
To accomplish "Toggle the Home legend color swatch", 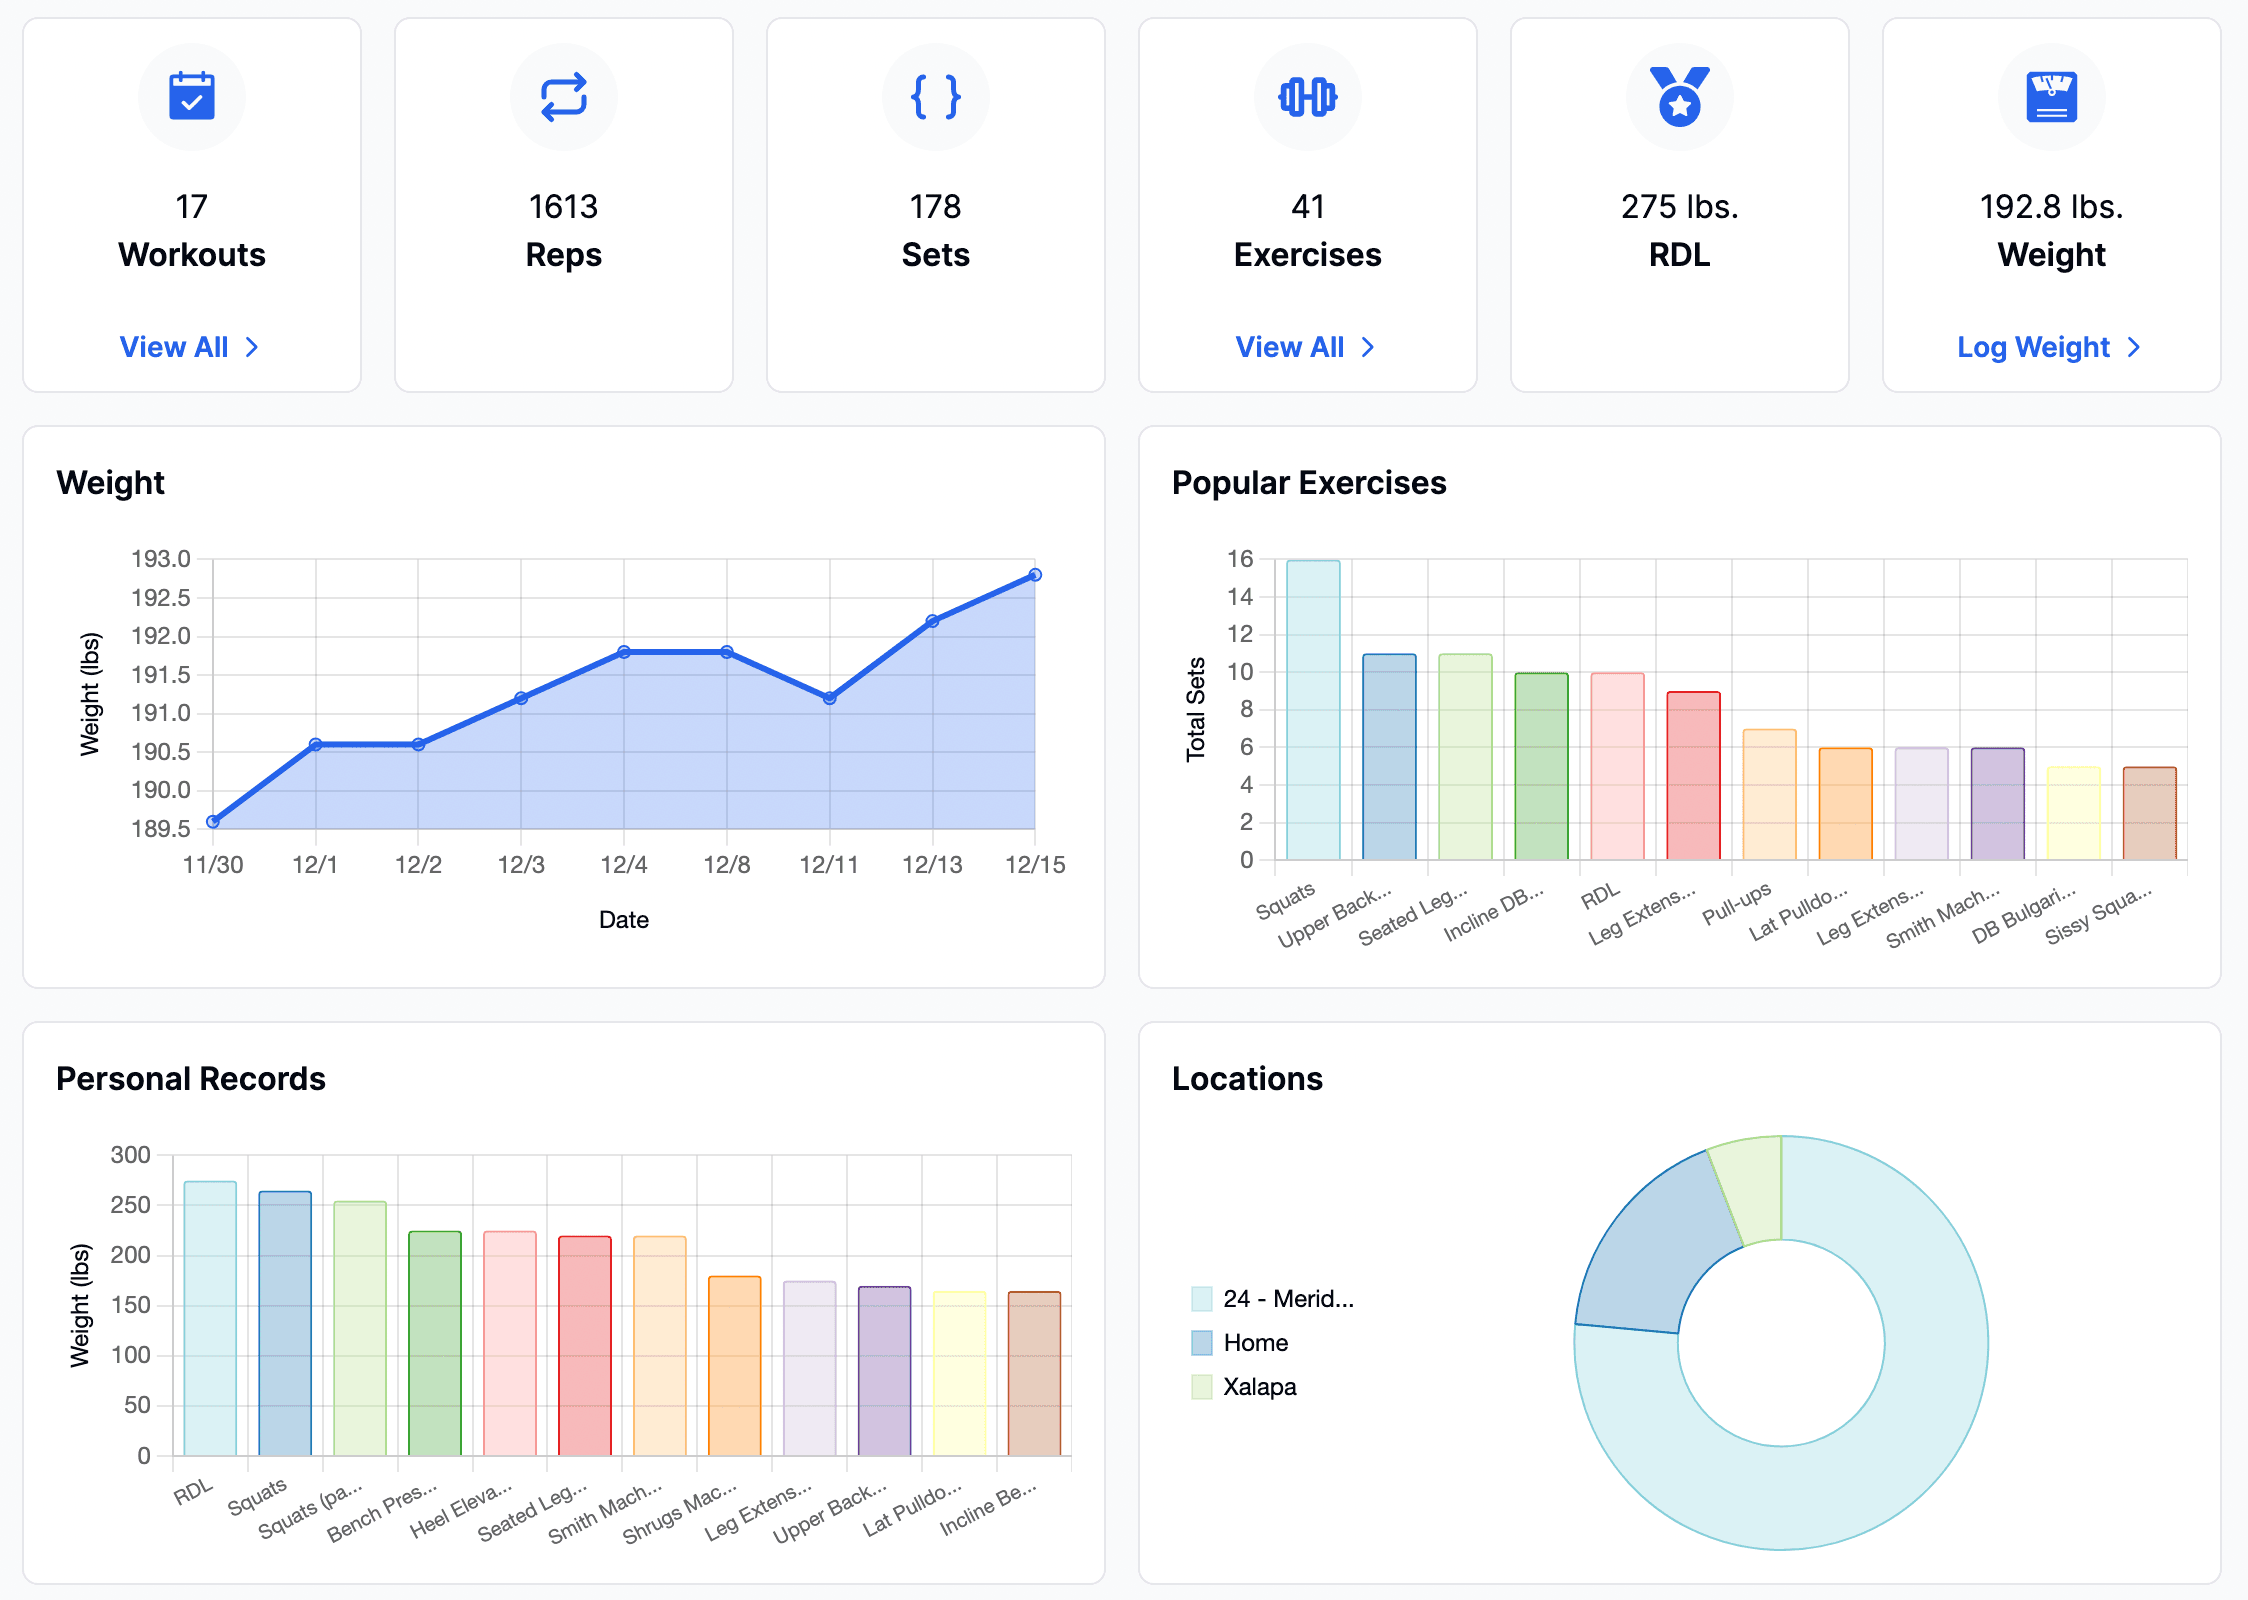I will pos(1202,1343).
